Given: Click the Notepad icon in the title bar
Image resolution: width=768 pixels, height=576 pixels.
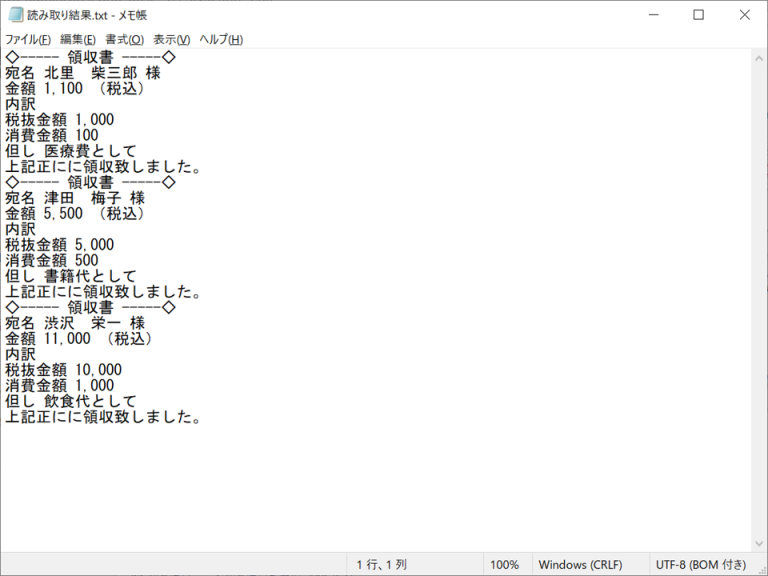Looking at the screenshot, I should click(15, 15).
